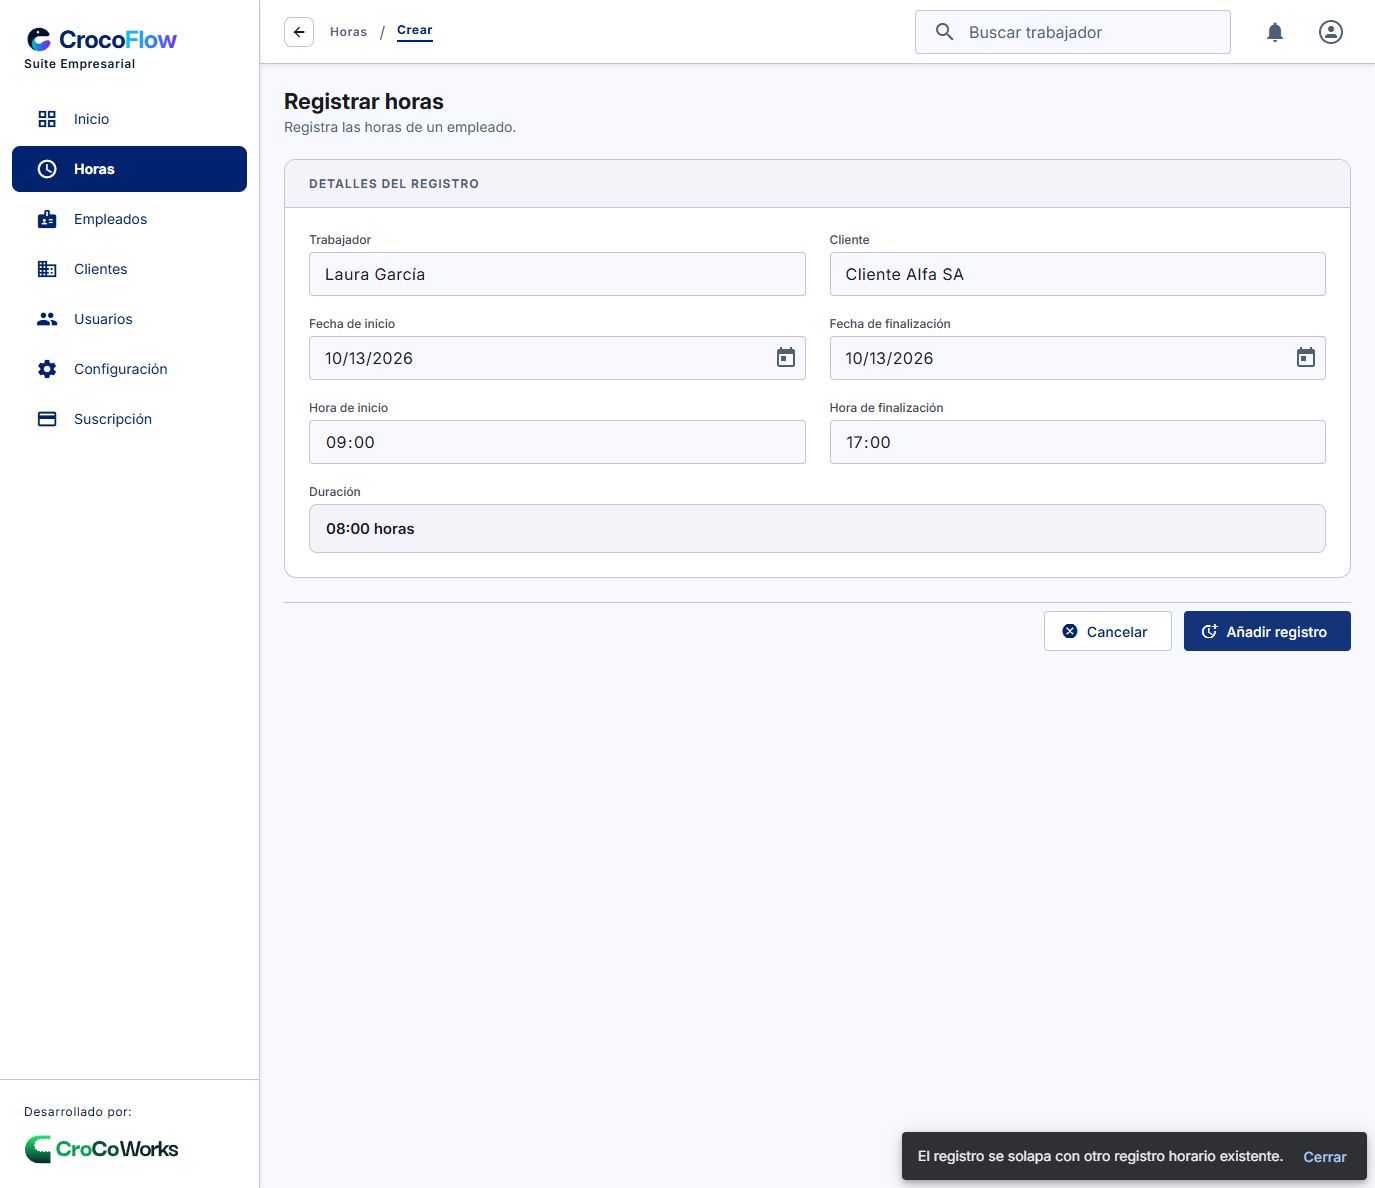
Task: Open the Trabajador field with Laura García
Action: [x=557, y=274]
